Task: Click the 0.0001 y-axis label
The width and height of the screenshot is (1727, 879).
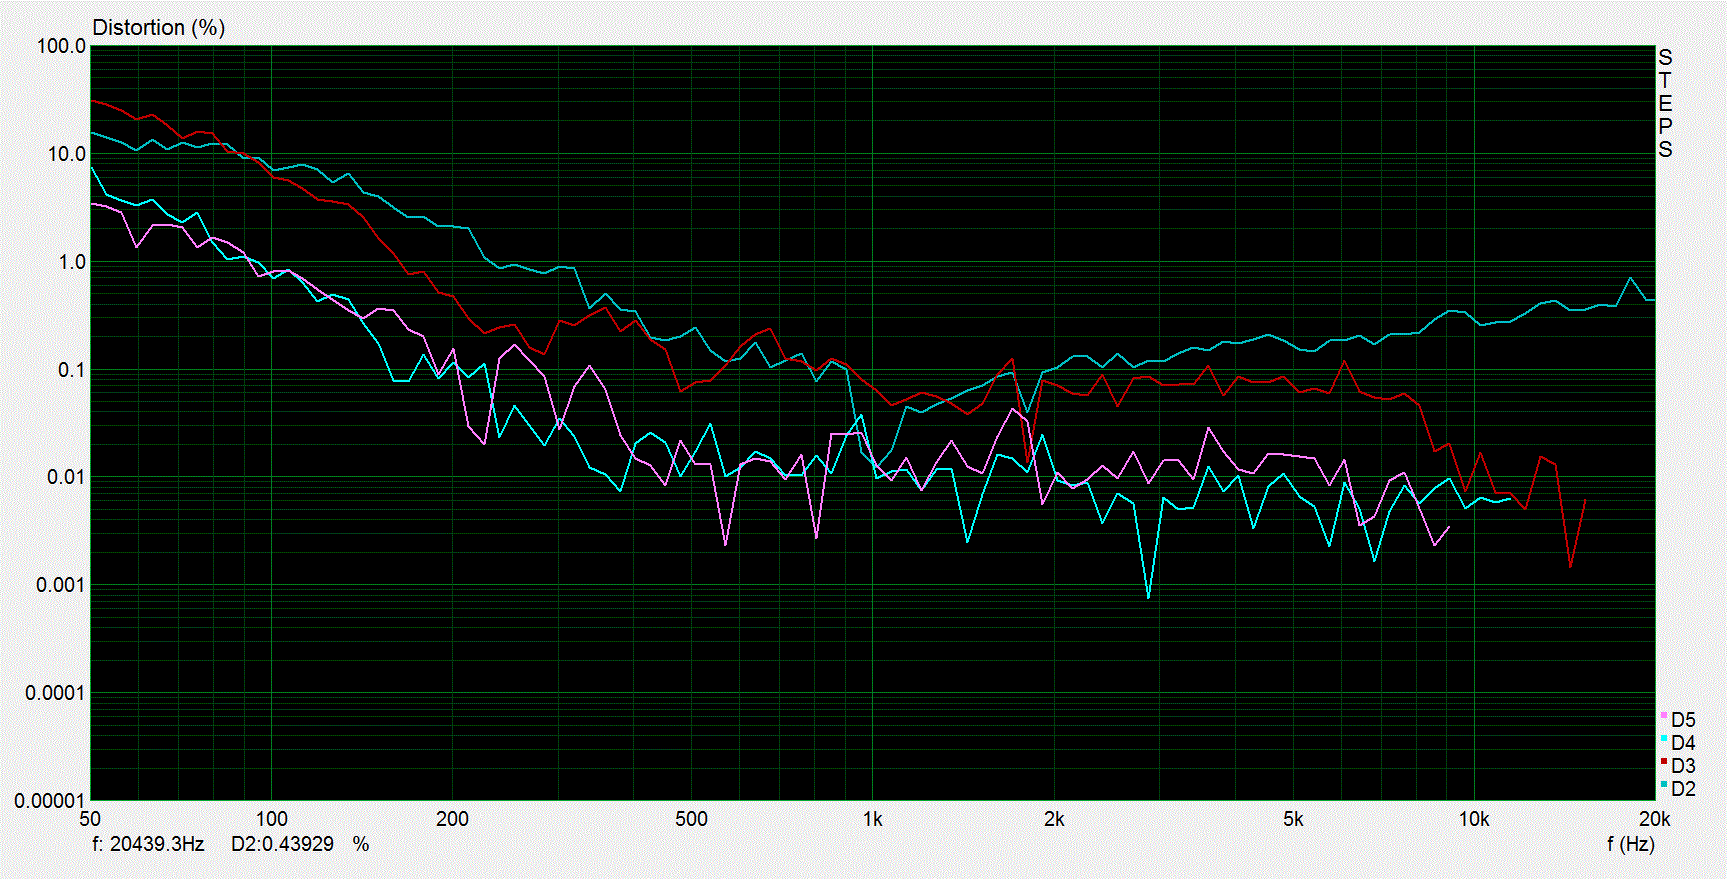Action: coord(56,693)
